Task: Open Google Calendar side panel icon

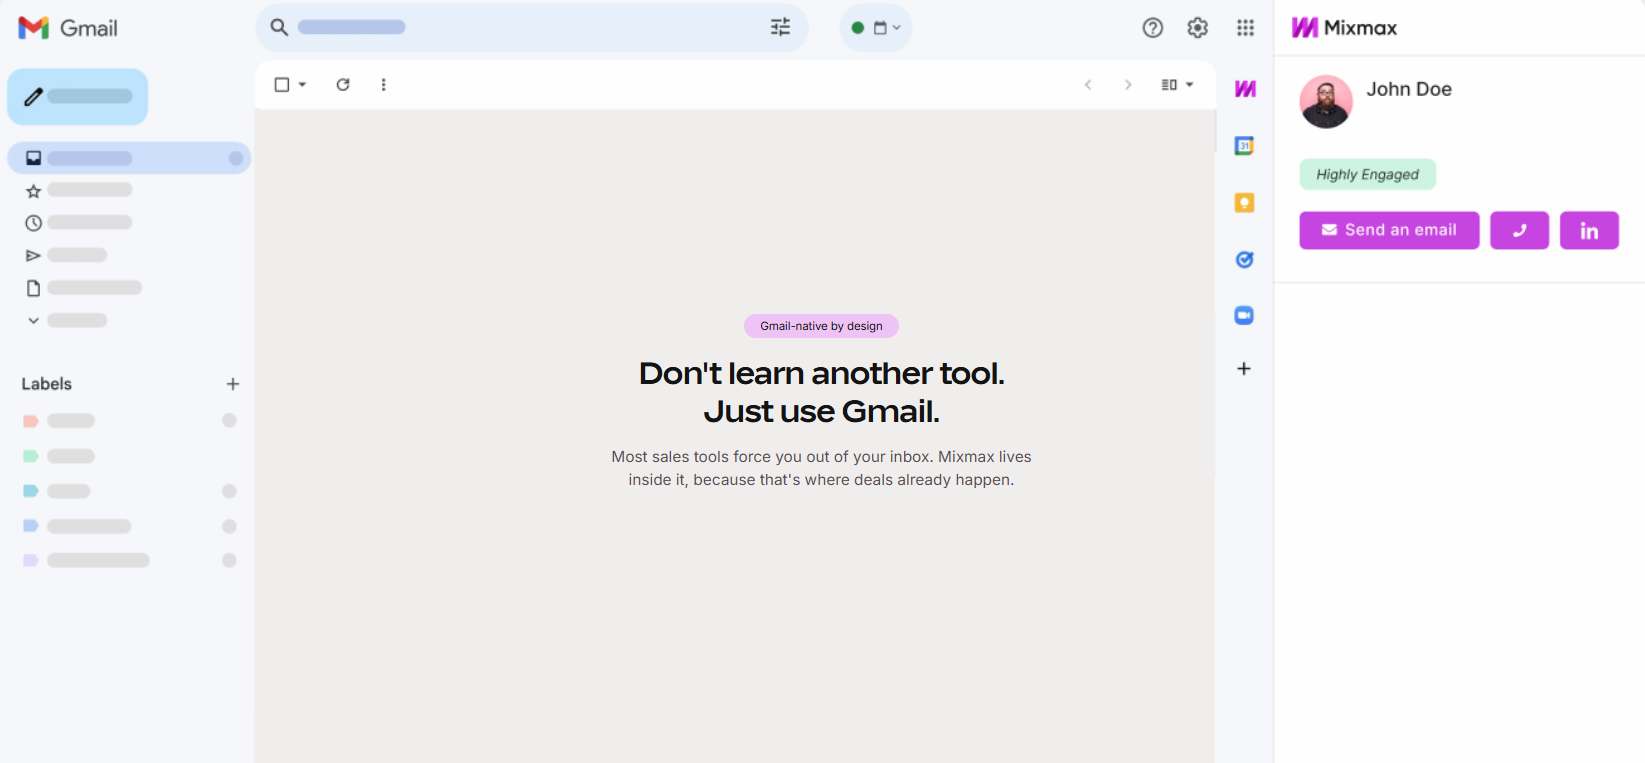Action: click(1244, 146)
